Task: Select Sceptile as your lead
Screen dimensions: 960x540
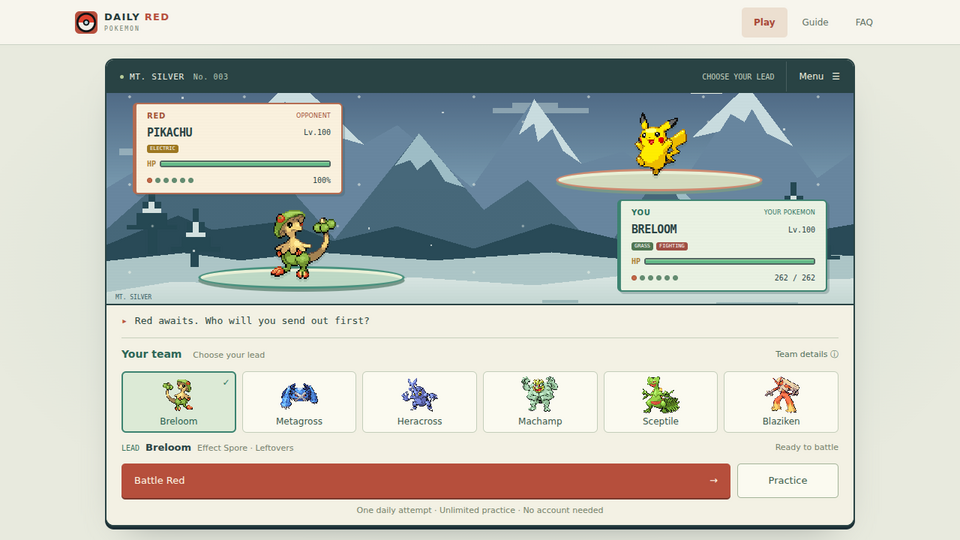Action: (660, 402)
